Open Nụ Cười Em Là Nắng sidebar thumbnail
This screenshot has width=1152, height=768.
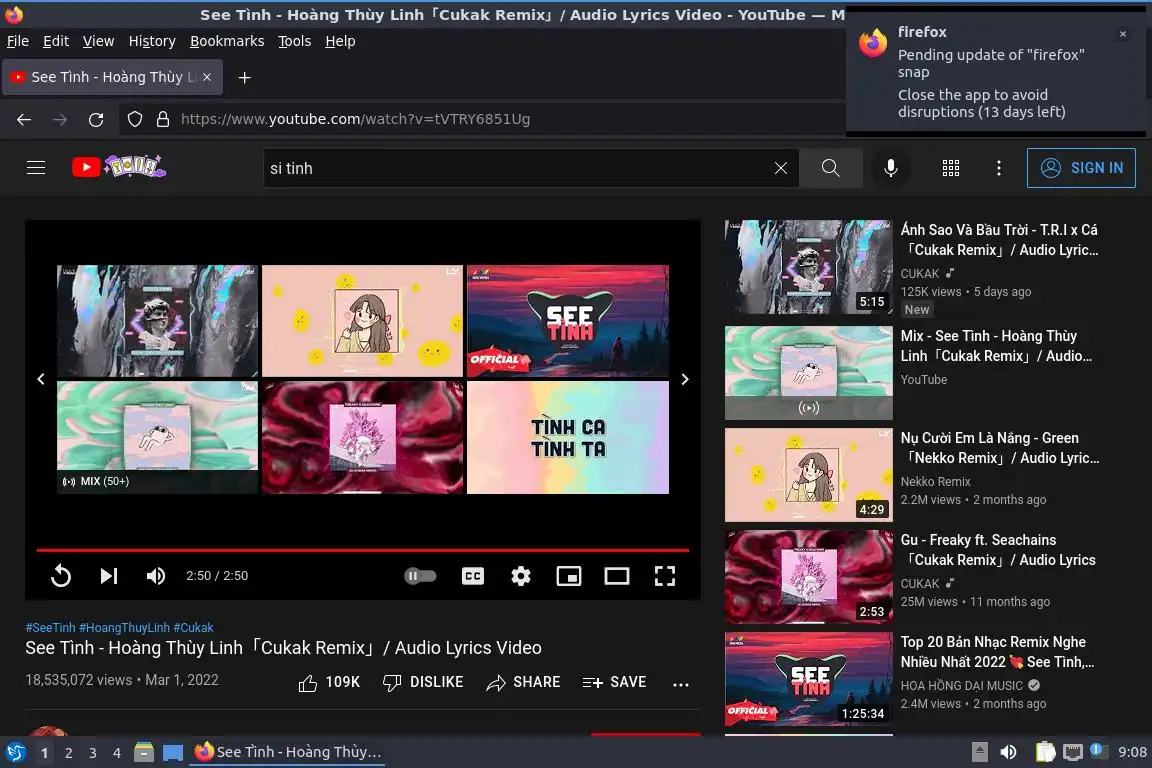coord(809,475)
